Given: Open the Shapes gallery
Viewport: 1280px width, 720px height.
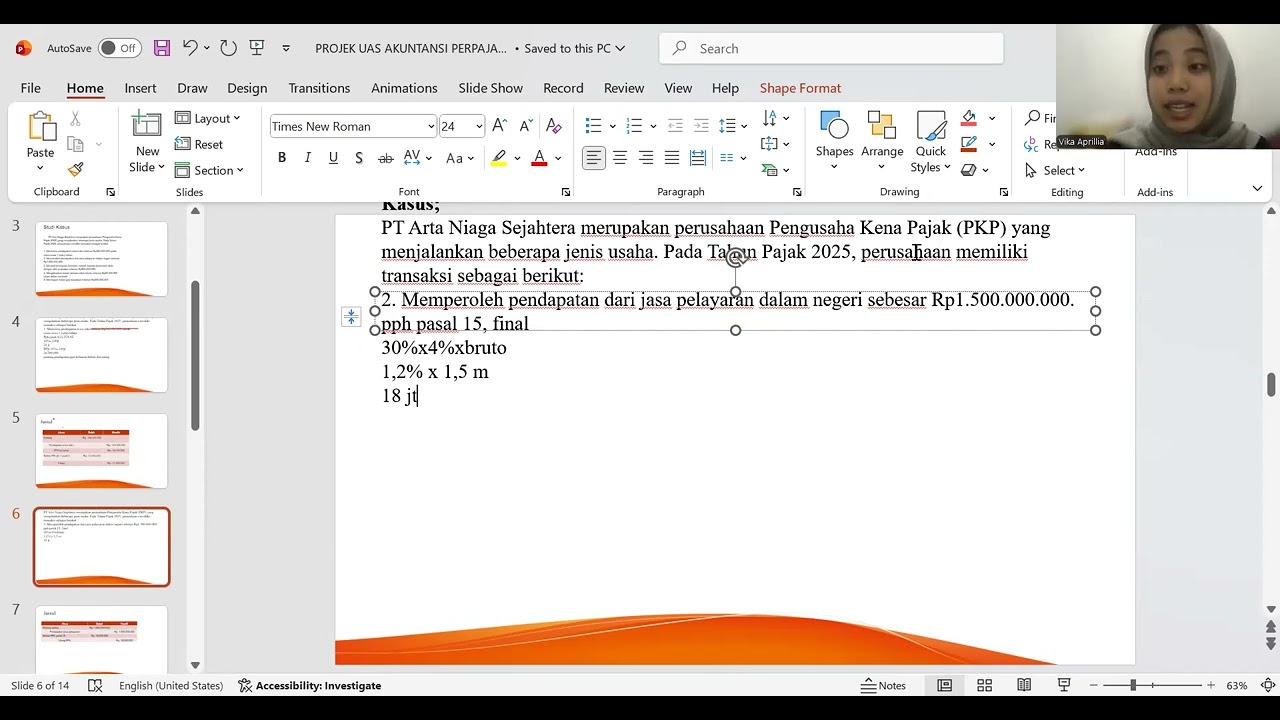Looking at the screenshot, I should (834, 140).
